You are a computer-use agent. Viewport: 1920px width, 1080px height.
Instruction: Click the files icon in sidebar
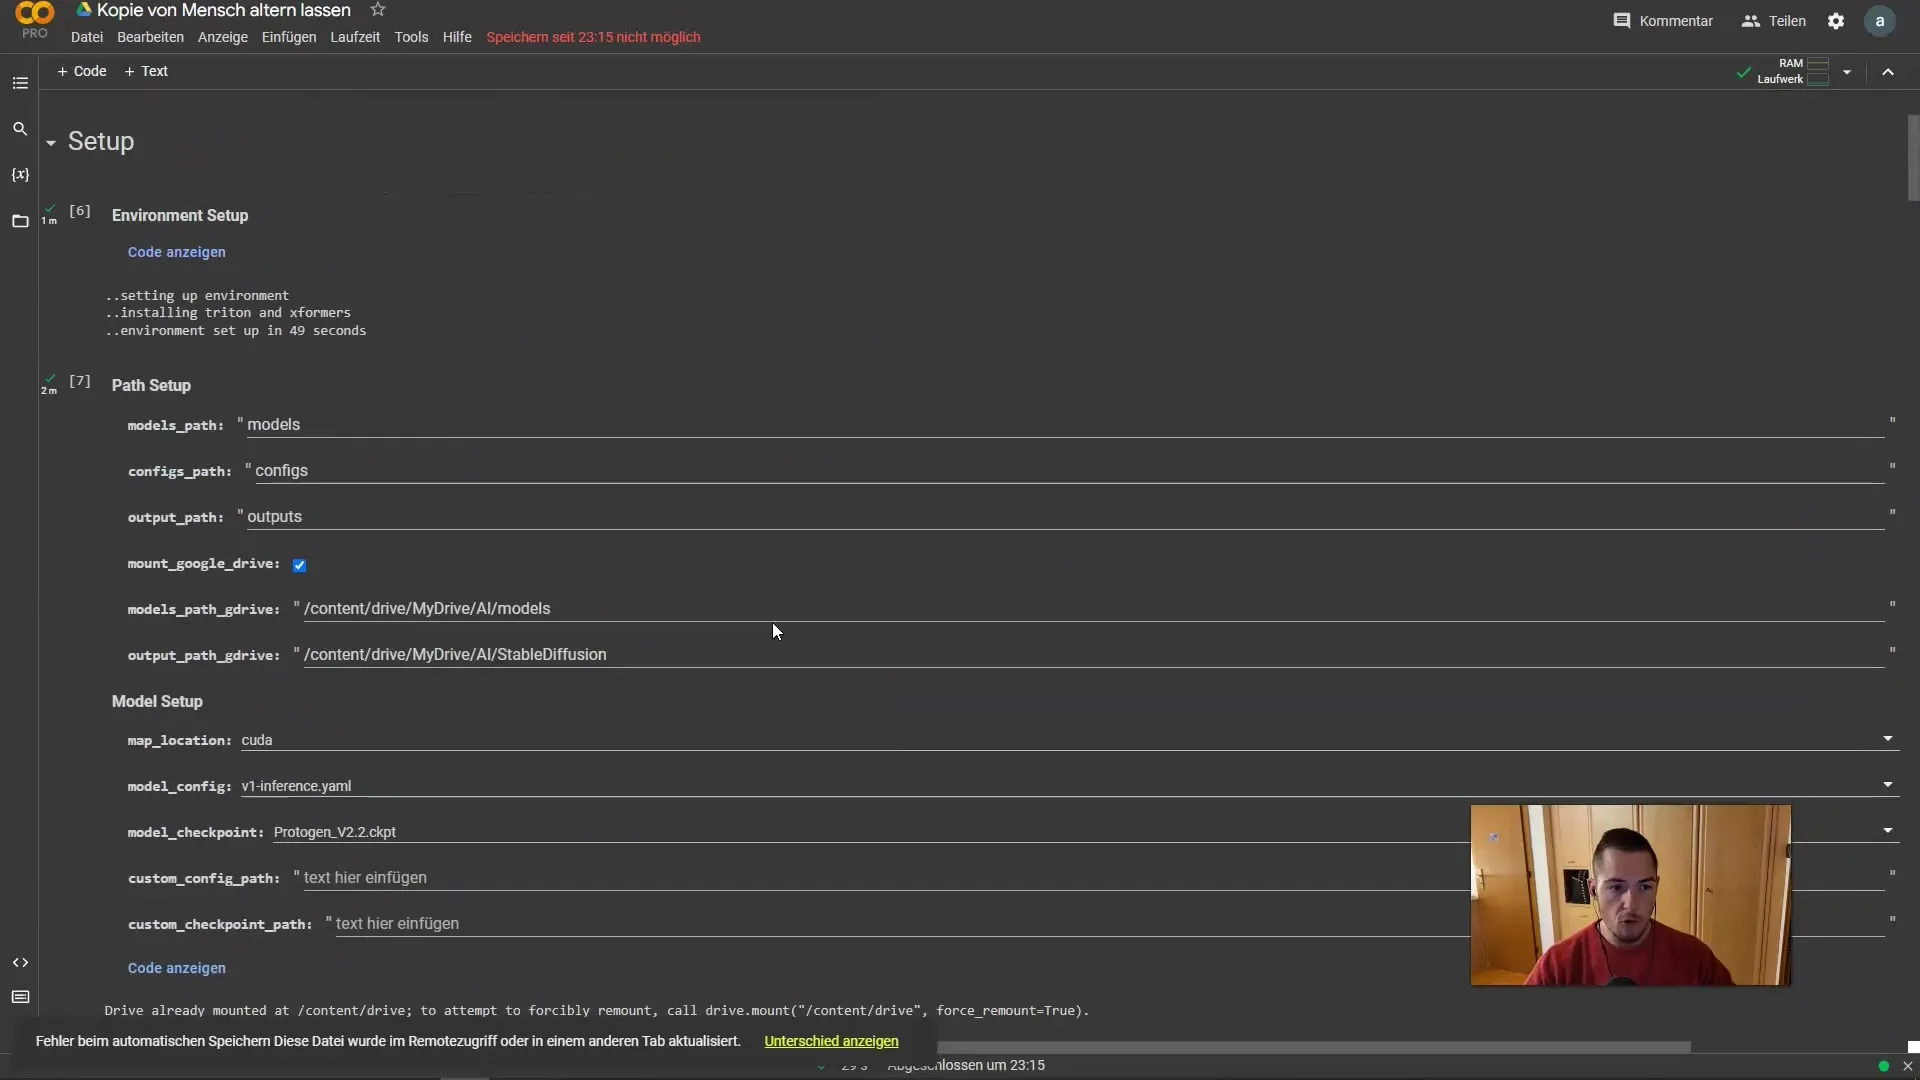click(20, 220)
